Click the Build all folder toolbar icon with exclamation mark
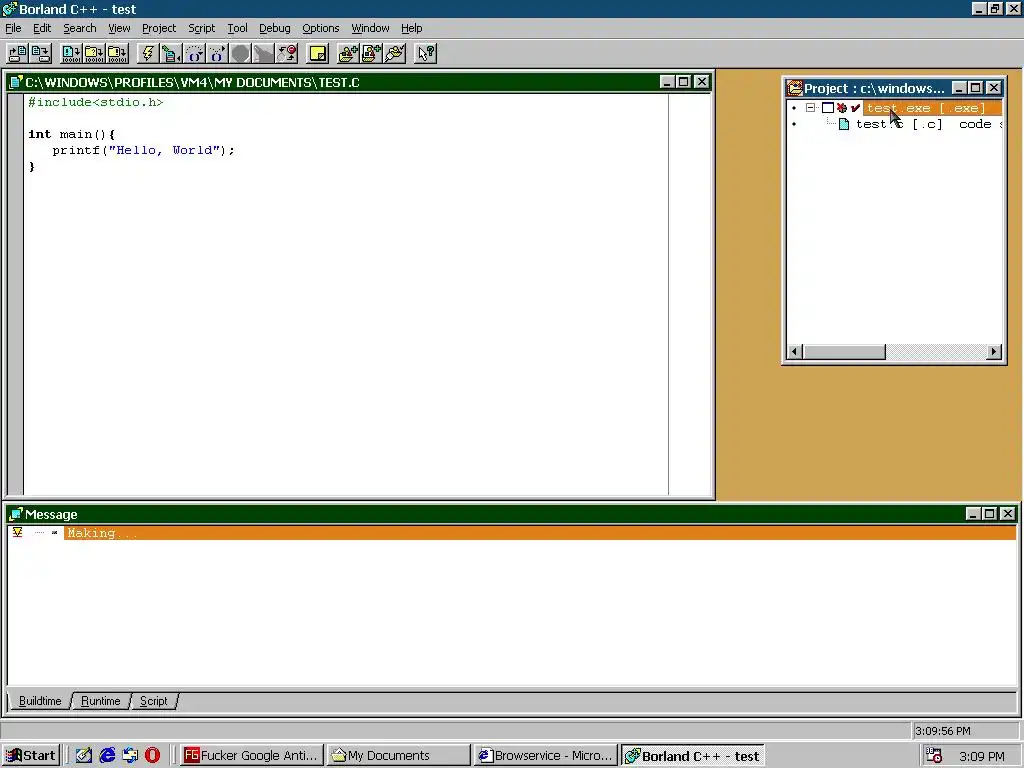The height and width of the screenshot is (768, 1024). (118, 54)
